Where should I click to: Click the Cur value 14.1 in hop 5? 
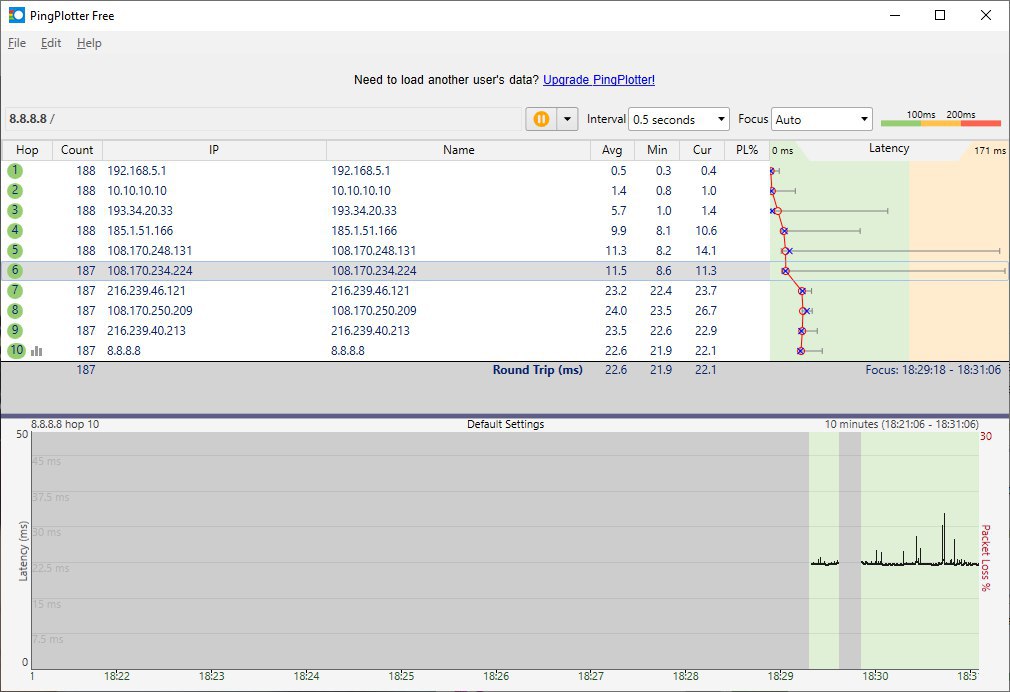point(706,251)
